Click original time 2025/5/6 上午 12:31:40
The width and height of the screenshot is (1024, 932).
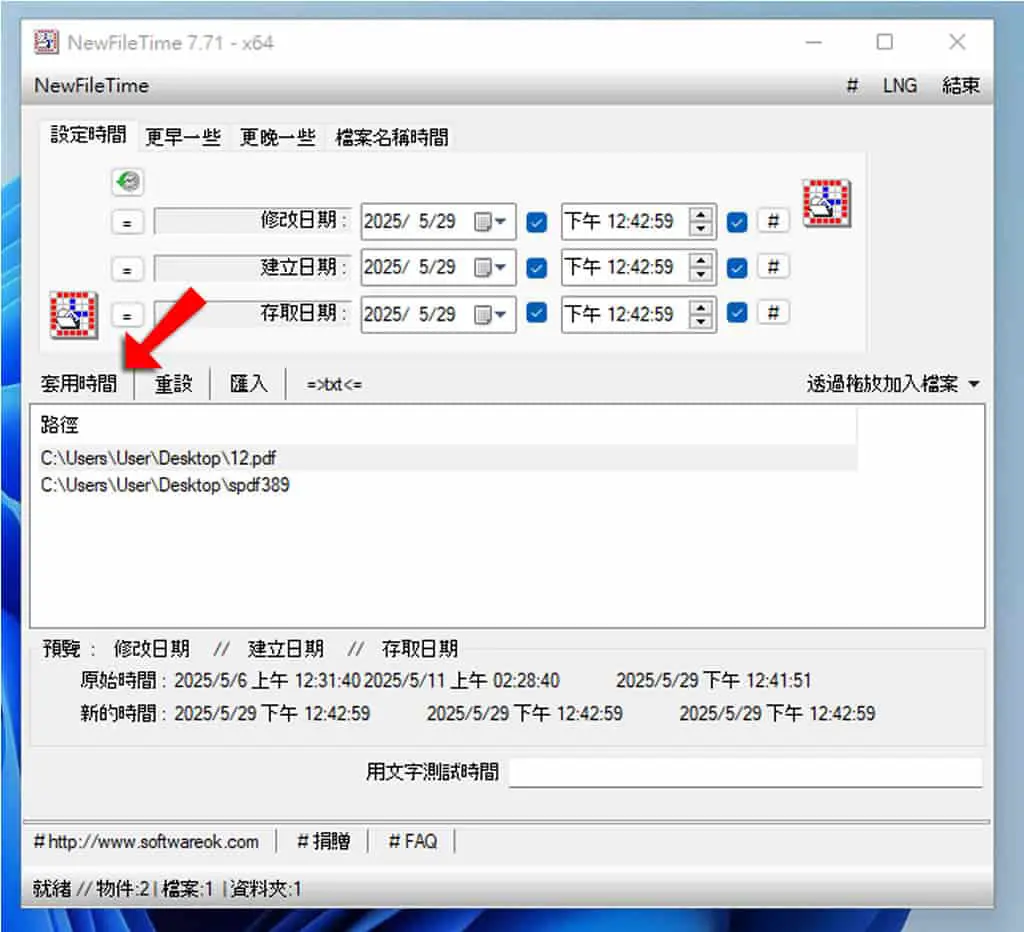(267, 681)
